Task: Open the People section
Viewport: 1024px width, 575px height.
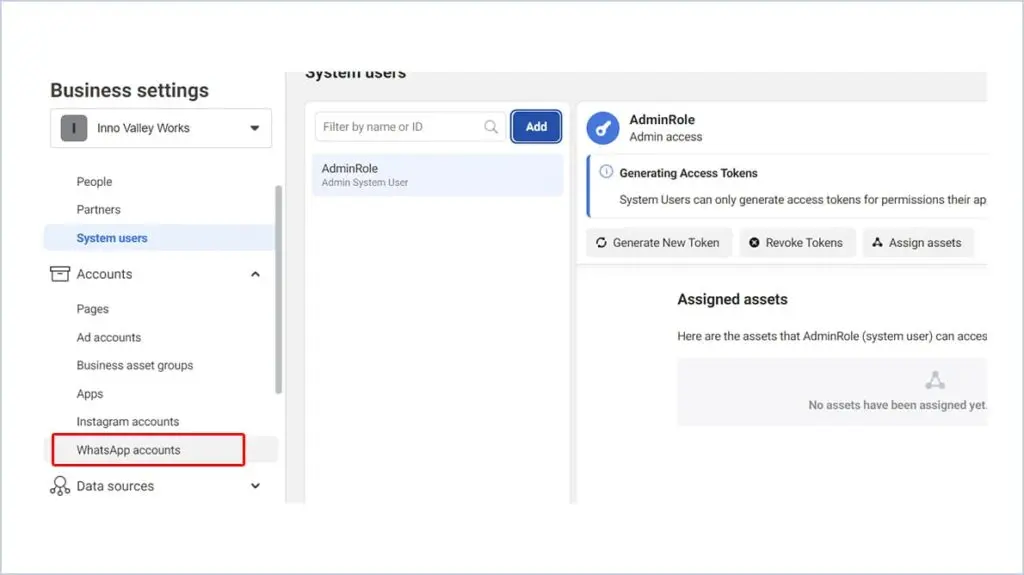Action: (94, 182)
